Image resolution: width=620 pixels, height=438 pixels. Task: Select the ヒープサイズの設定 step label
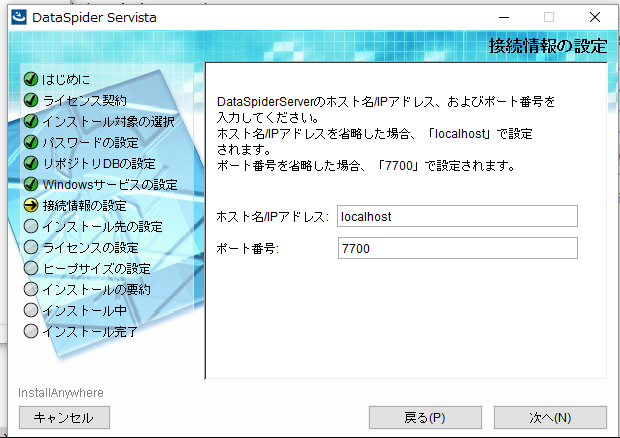pyautogui.click(x=96, y=268)
